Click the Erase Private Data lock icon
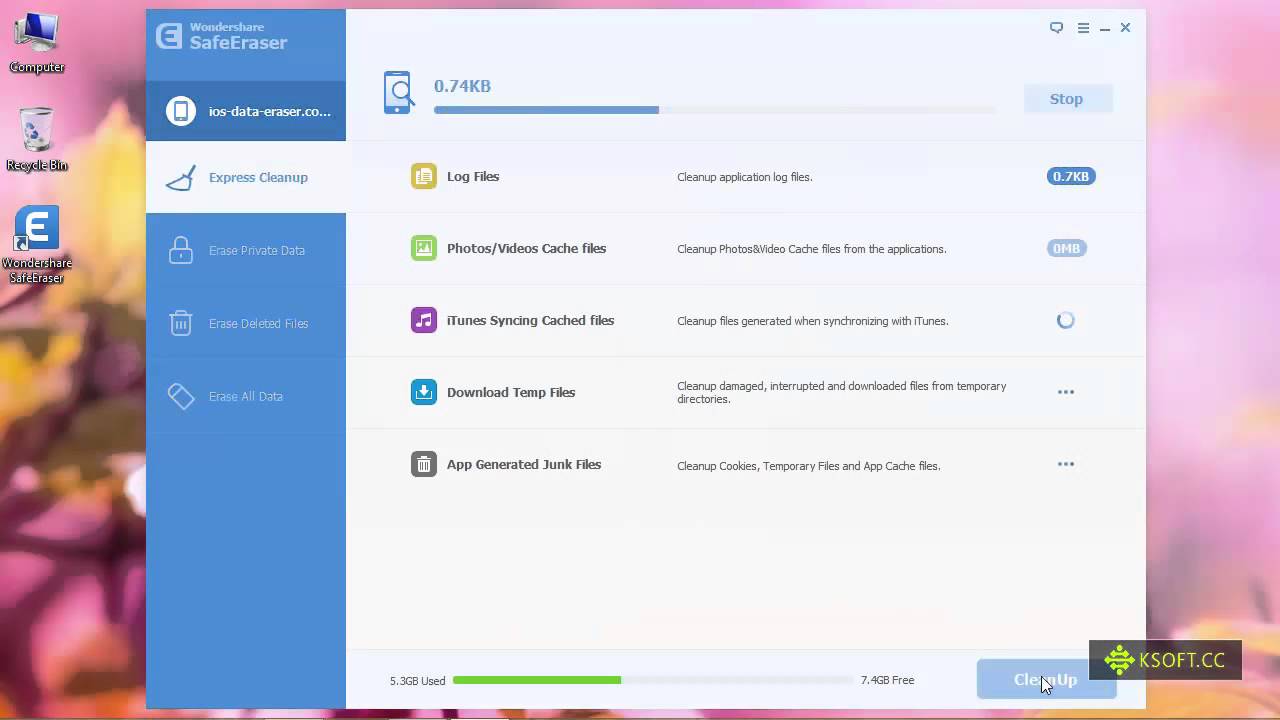The width and height of the screenshot is (1280, 720). click(181, 250)
